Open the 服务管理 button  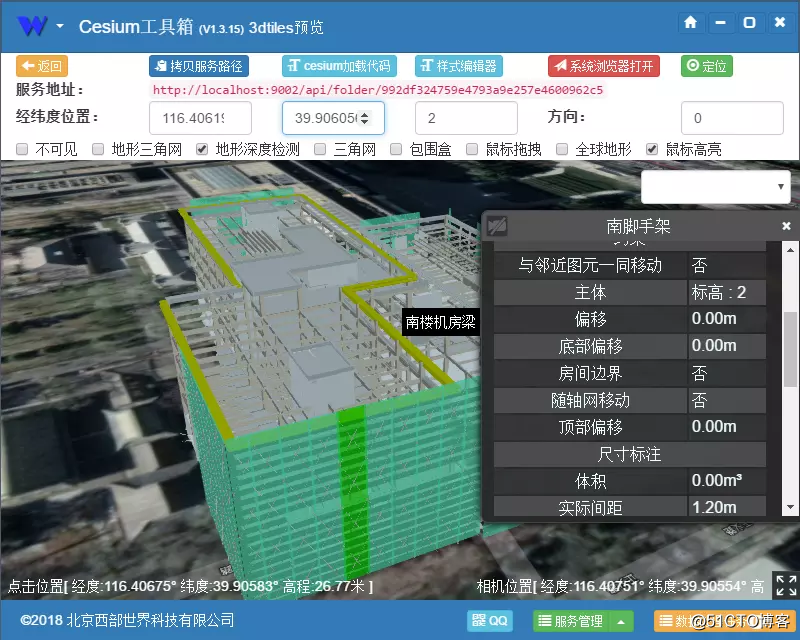[571, 621]
